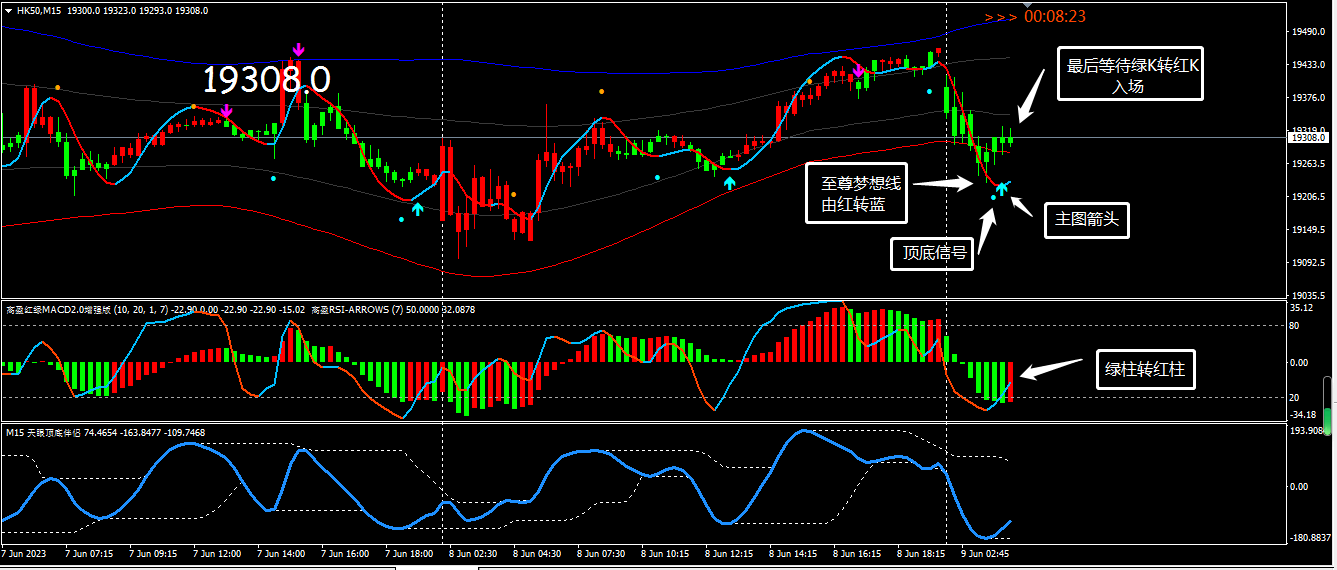This screenshot has height=570, width=1337.
Task: Click the 35.12 value on the MACD axis
Action: click(1301, 308)
